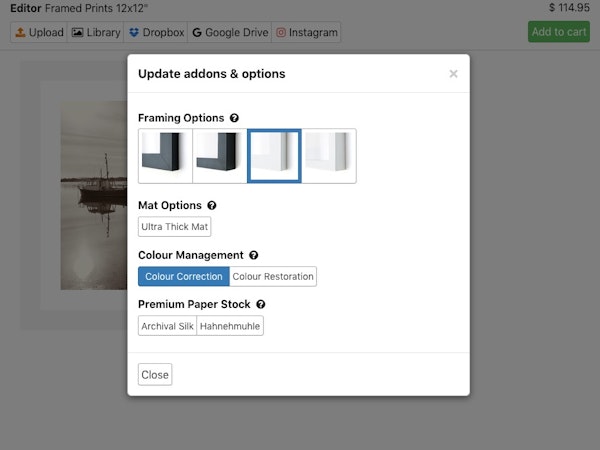Viewport: 600px width, 450px height.
Task: Open the Mat Options help tooltip icon
Action: pyautogui.click(x=211, y=206)
